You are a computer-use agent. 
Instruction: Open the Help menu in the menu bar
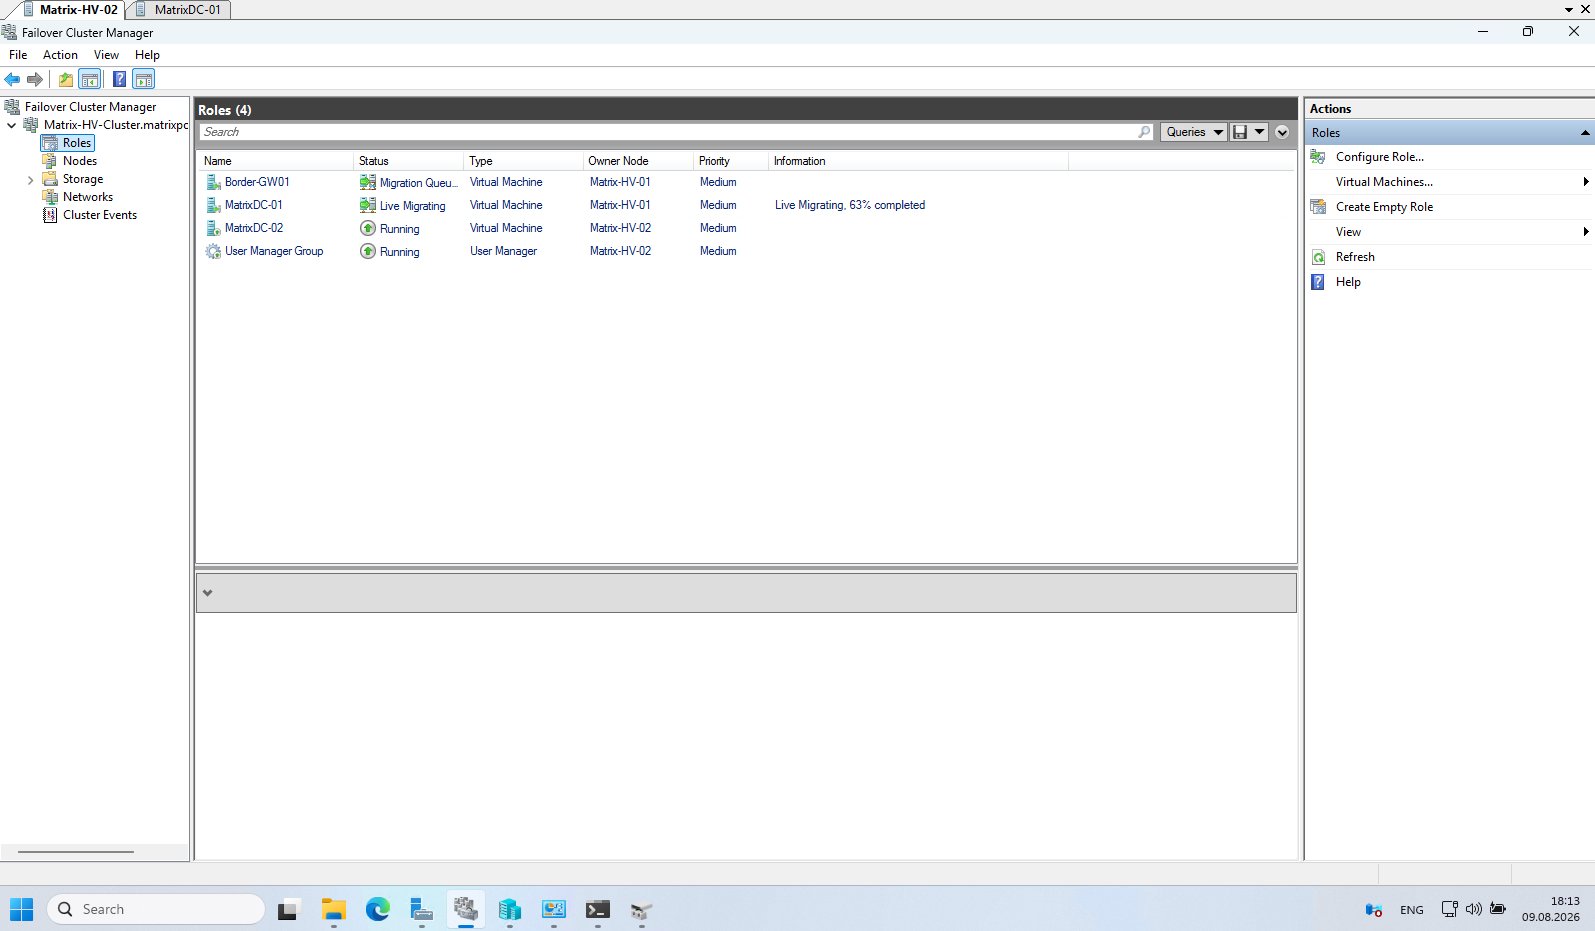pyautogui.click(x=147, y=55)
